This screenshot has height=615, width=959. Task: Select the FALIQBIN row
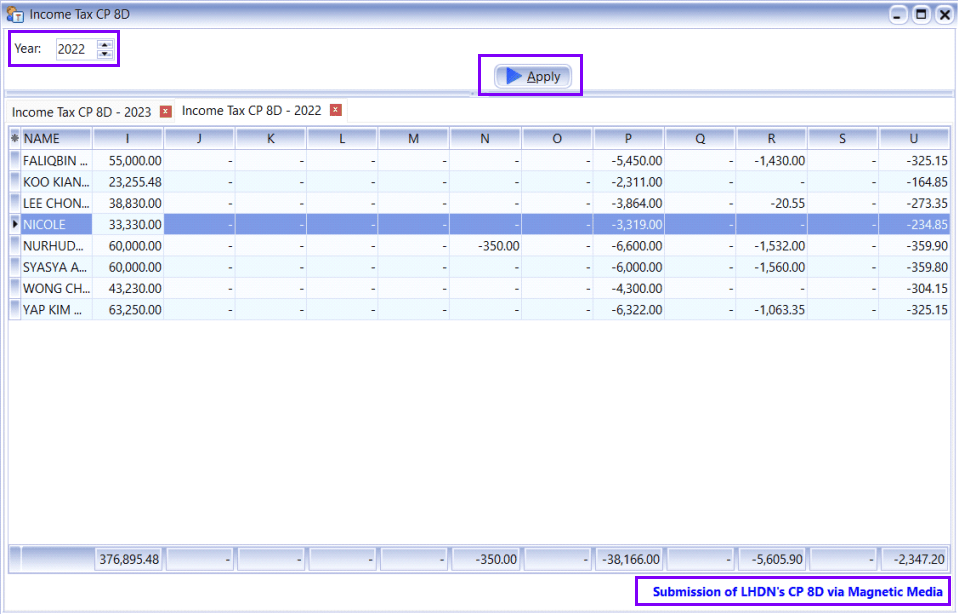click(56, 160)
